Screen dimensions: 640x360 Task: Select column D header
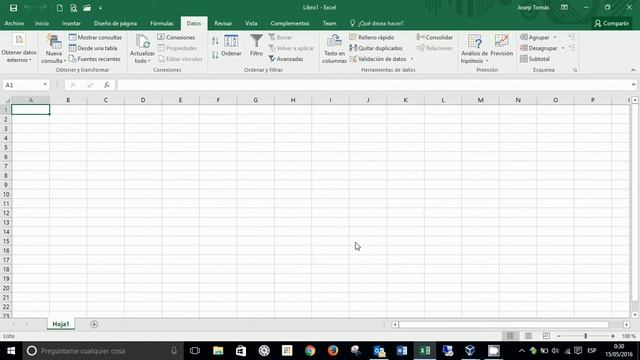coord(143,100)
